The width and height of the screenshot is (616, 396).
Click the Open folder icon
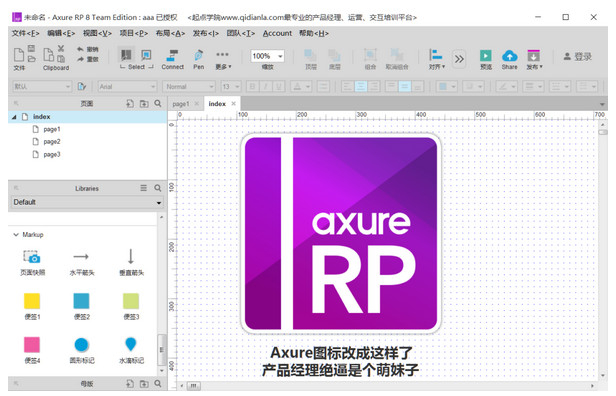pyautogui.click(x=31, y=59)
